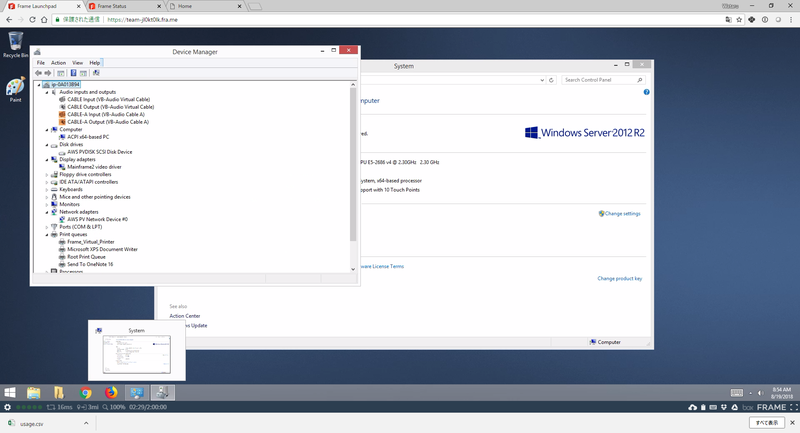Click the Japanese show-all downloads button

[x=766, y=423]
